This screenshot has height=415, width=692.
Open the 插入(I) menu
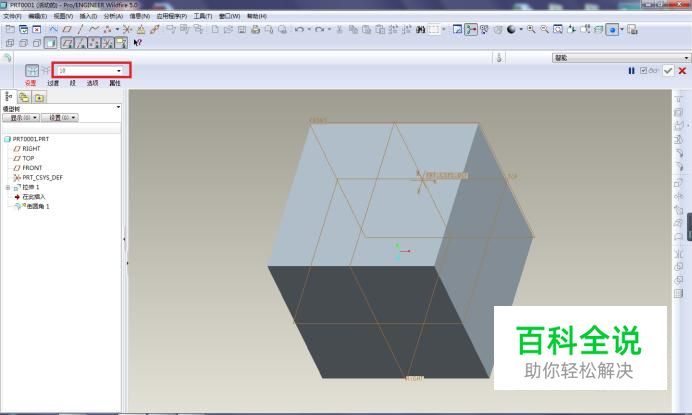[88, 16]
